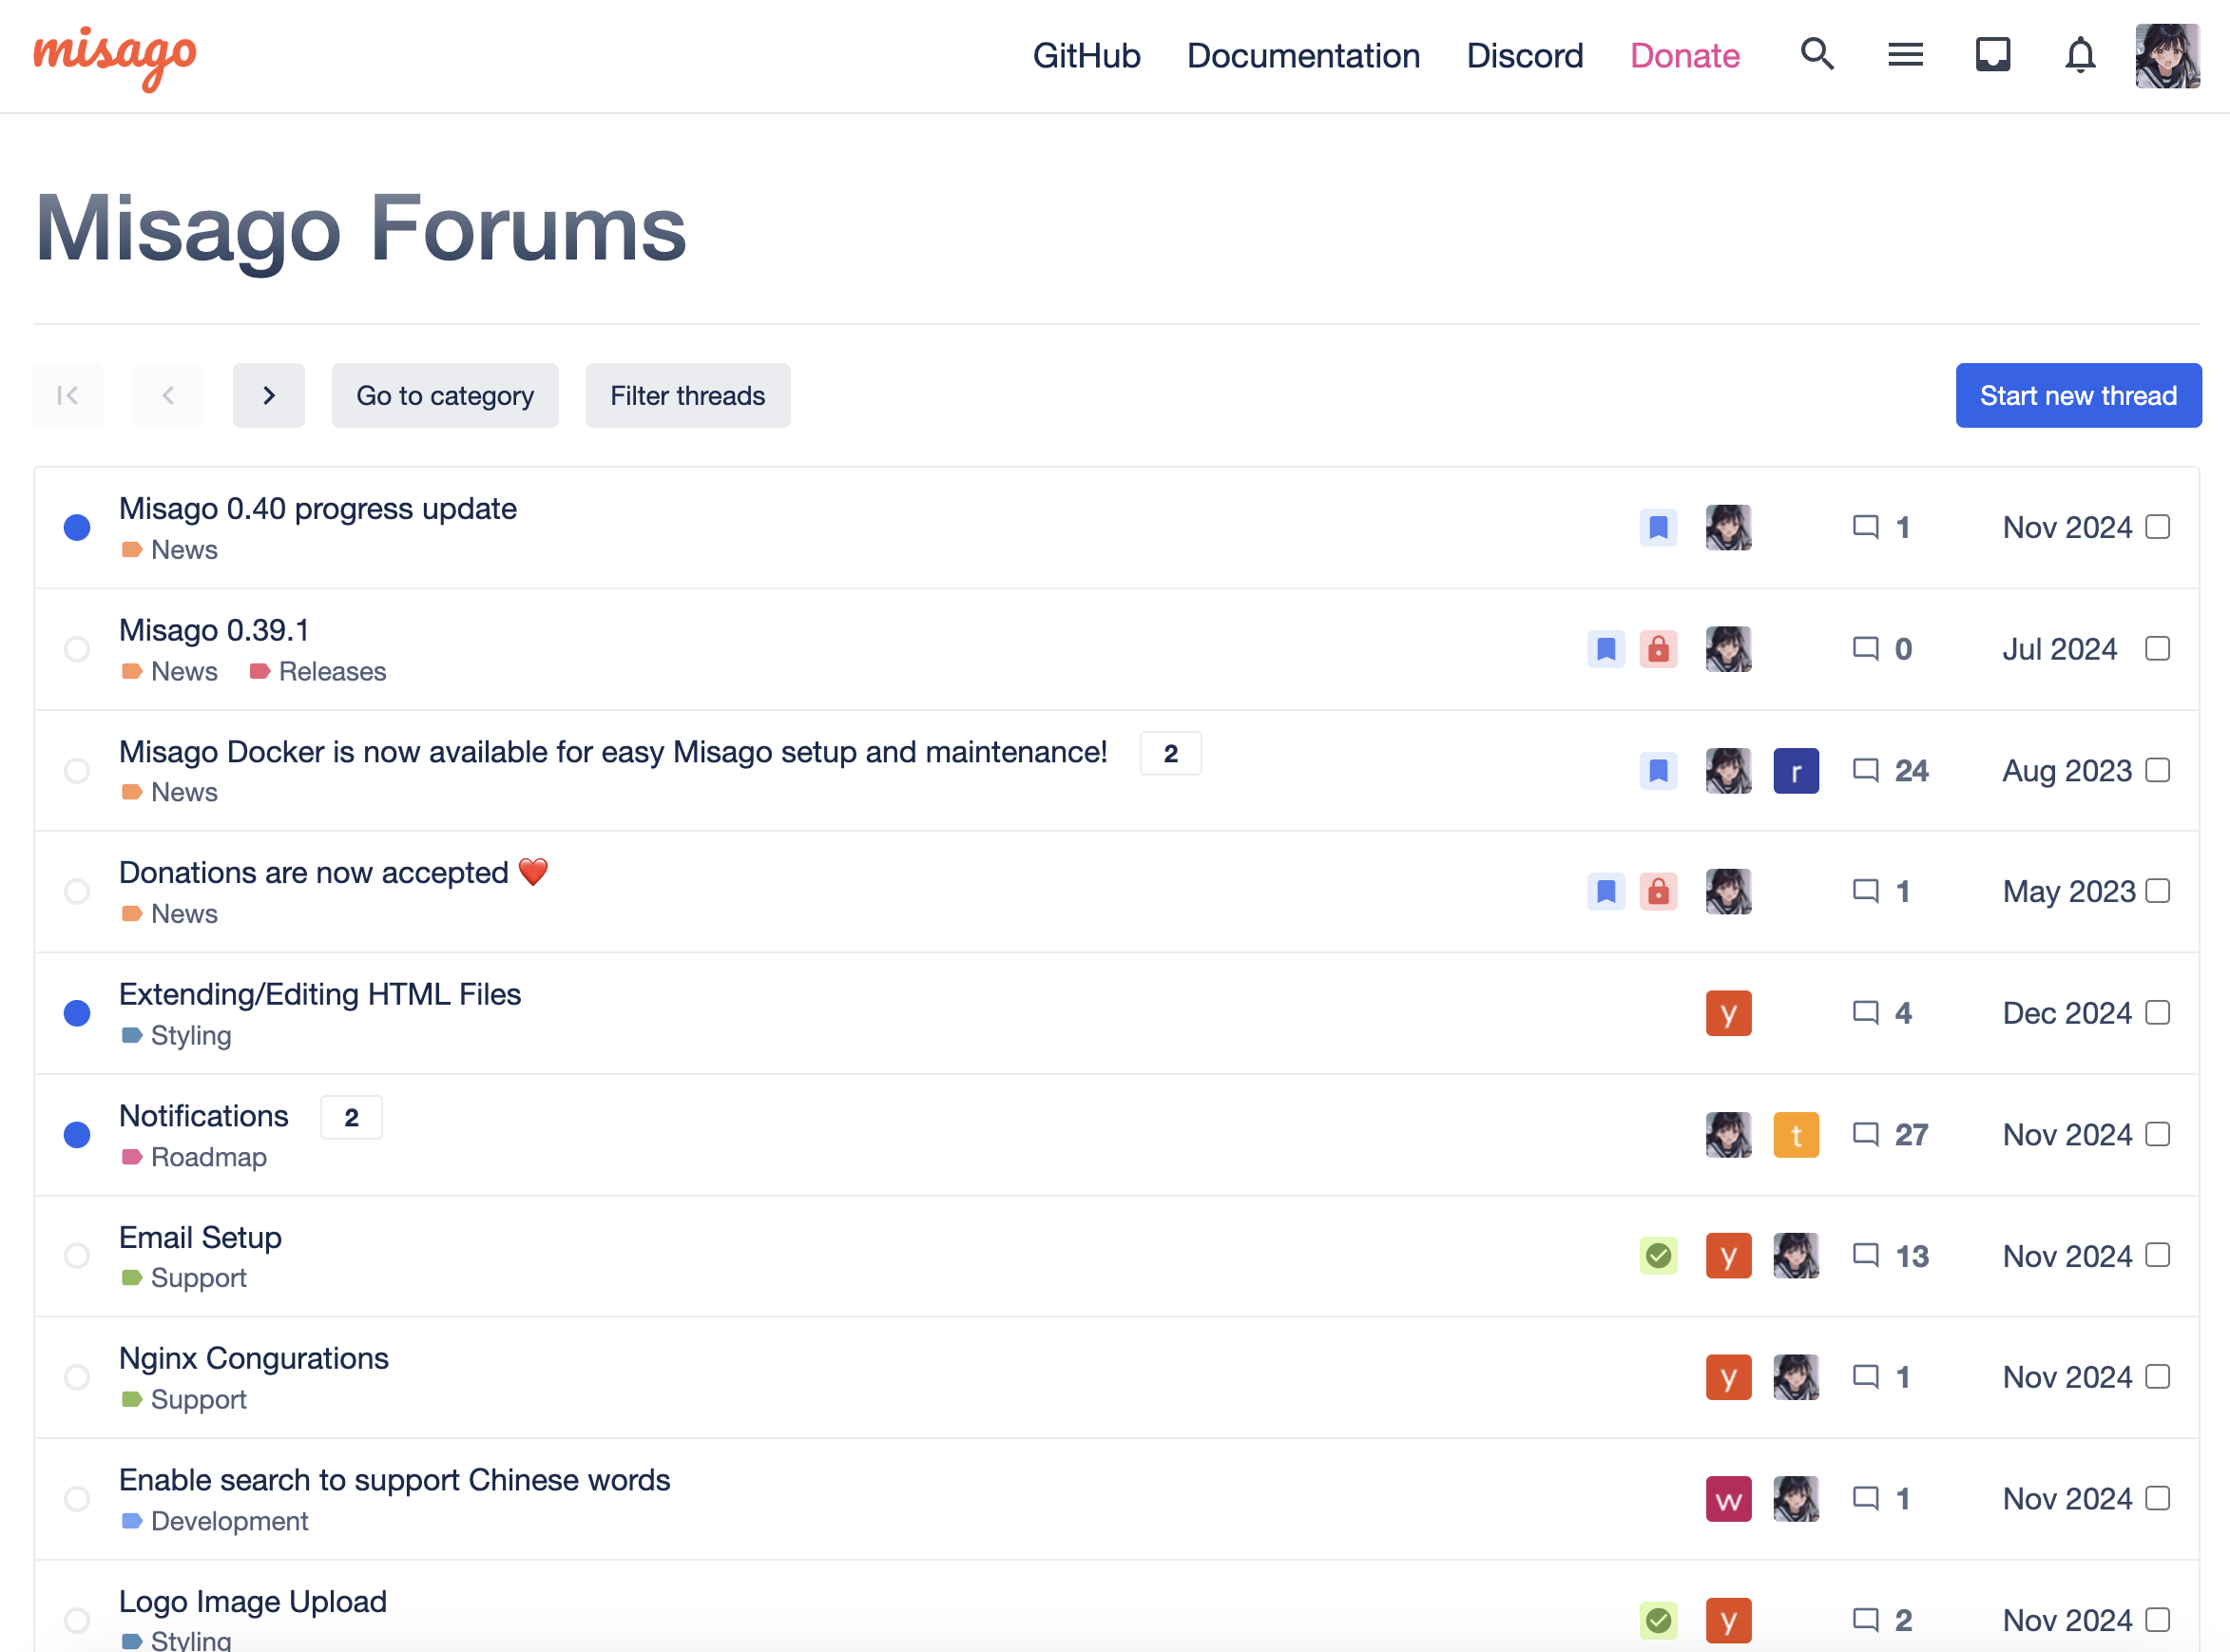The image size is (2230, 1652).
Task: Tick the checkbox for Extending/Editing HTML Files
Action: [x=2158, y=1013]
